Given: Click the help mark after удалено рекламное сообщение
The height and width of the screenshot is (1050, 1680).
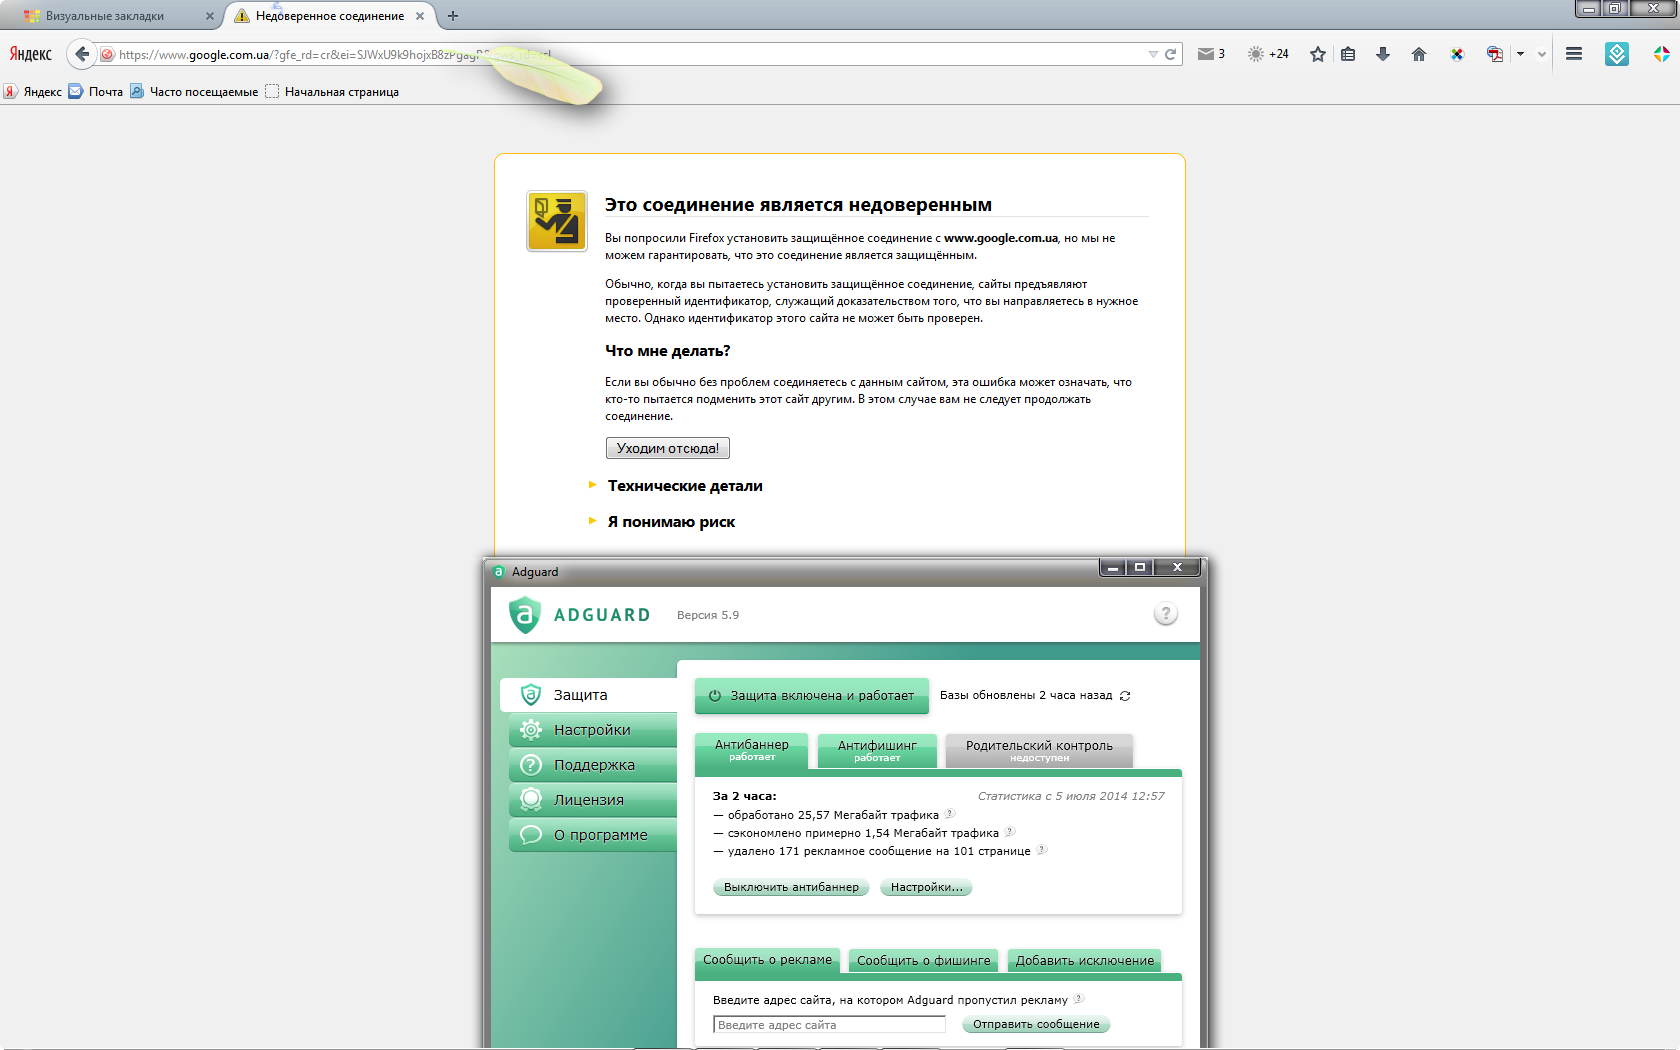Looking at the screenshot, I should (x=1041, y=850).
